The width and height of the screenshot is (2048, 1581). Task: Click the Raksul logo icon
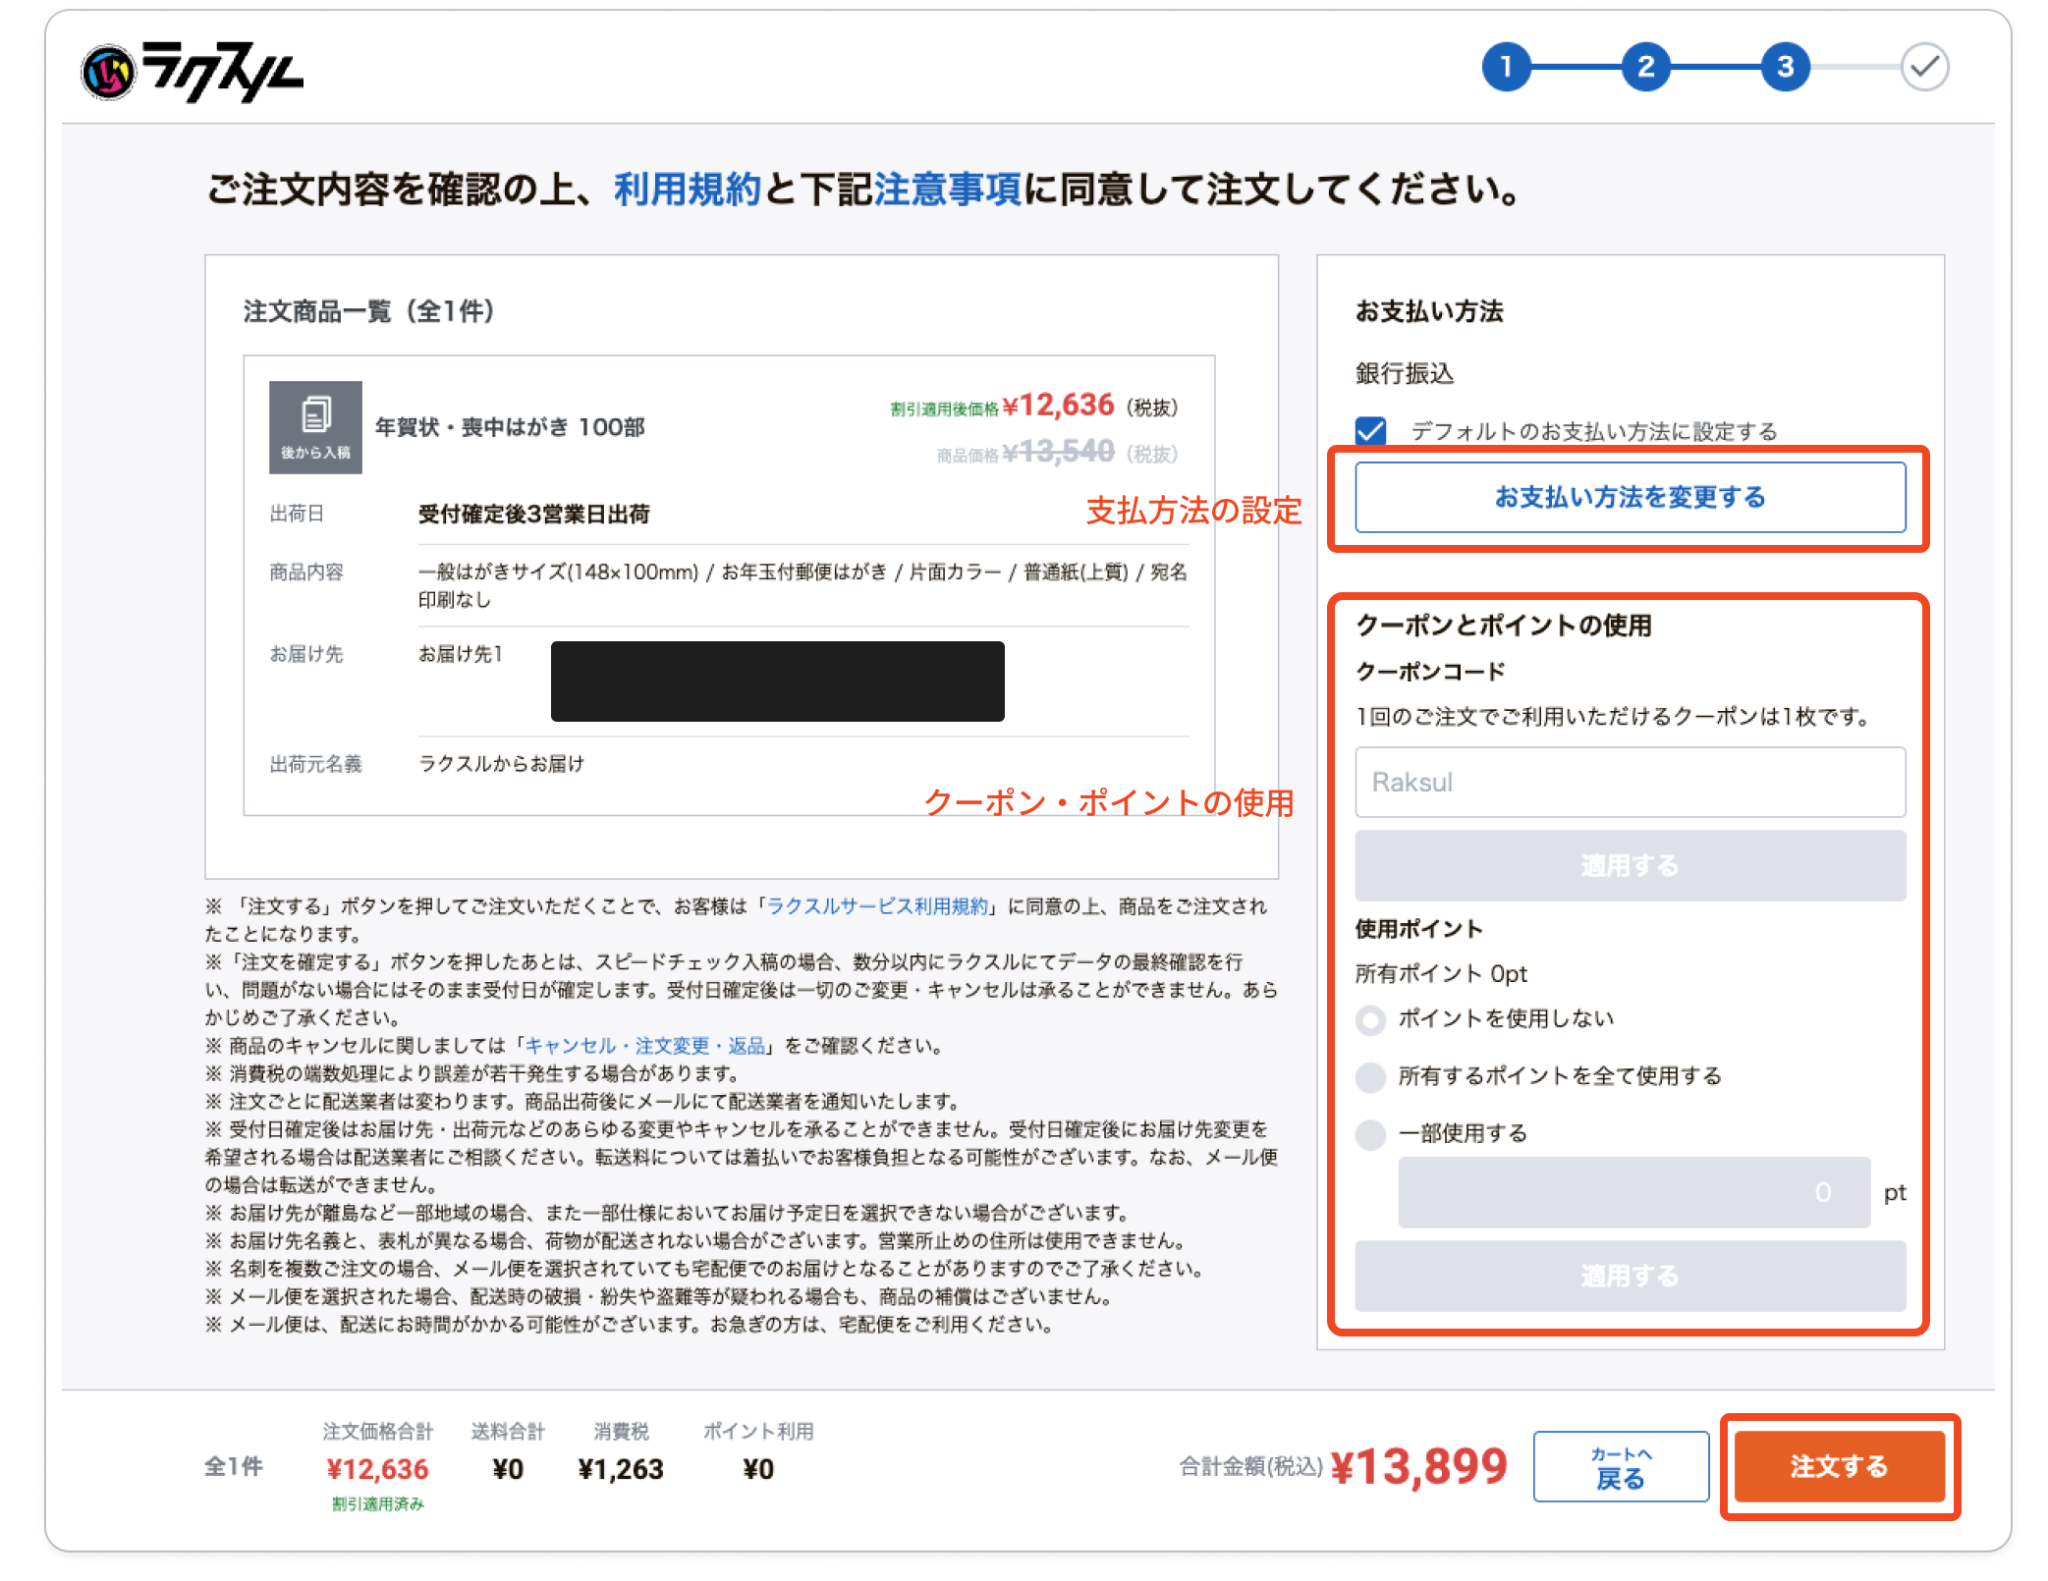pyautogui.click(x=109, y=73)
